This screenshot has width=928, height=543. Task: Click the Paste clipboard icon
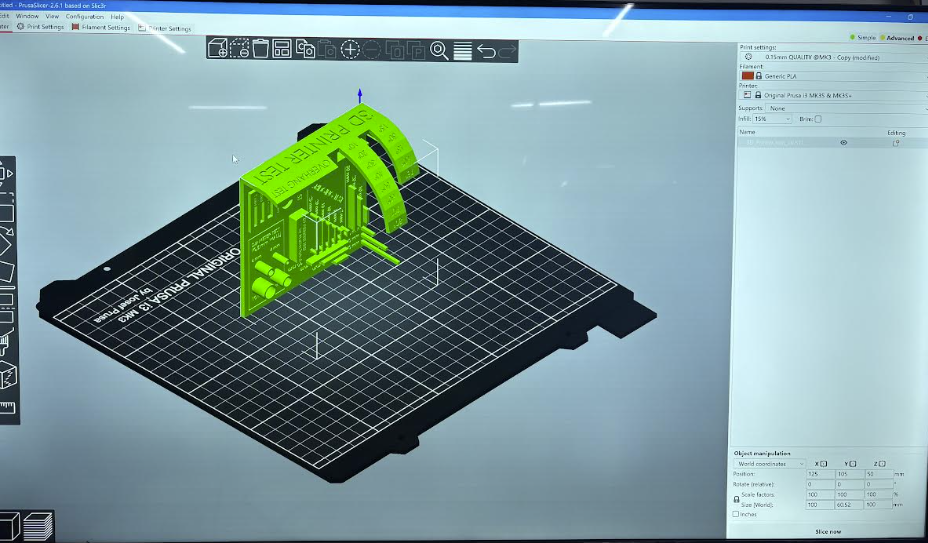pos(327,49)
